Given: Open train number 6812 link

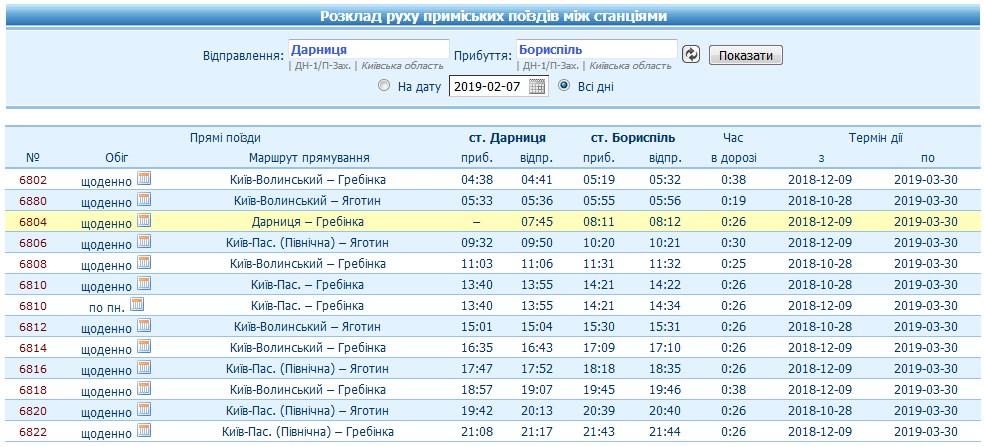Looking at the screenshot, I should tap(33, 327).
